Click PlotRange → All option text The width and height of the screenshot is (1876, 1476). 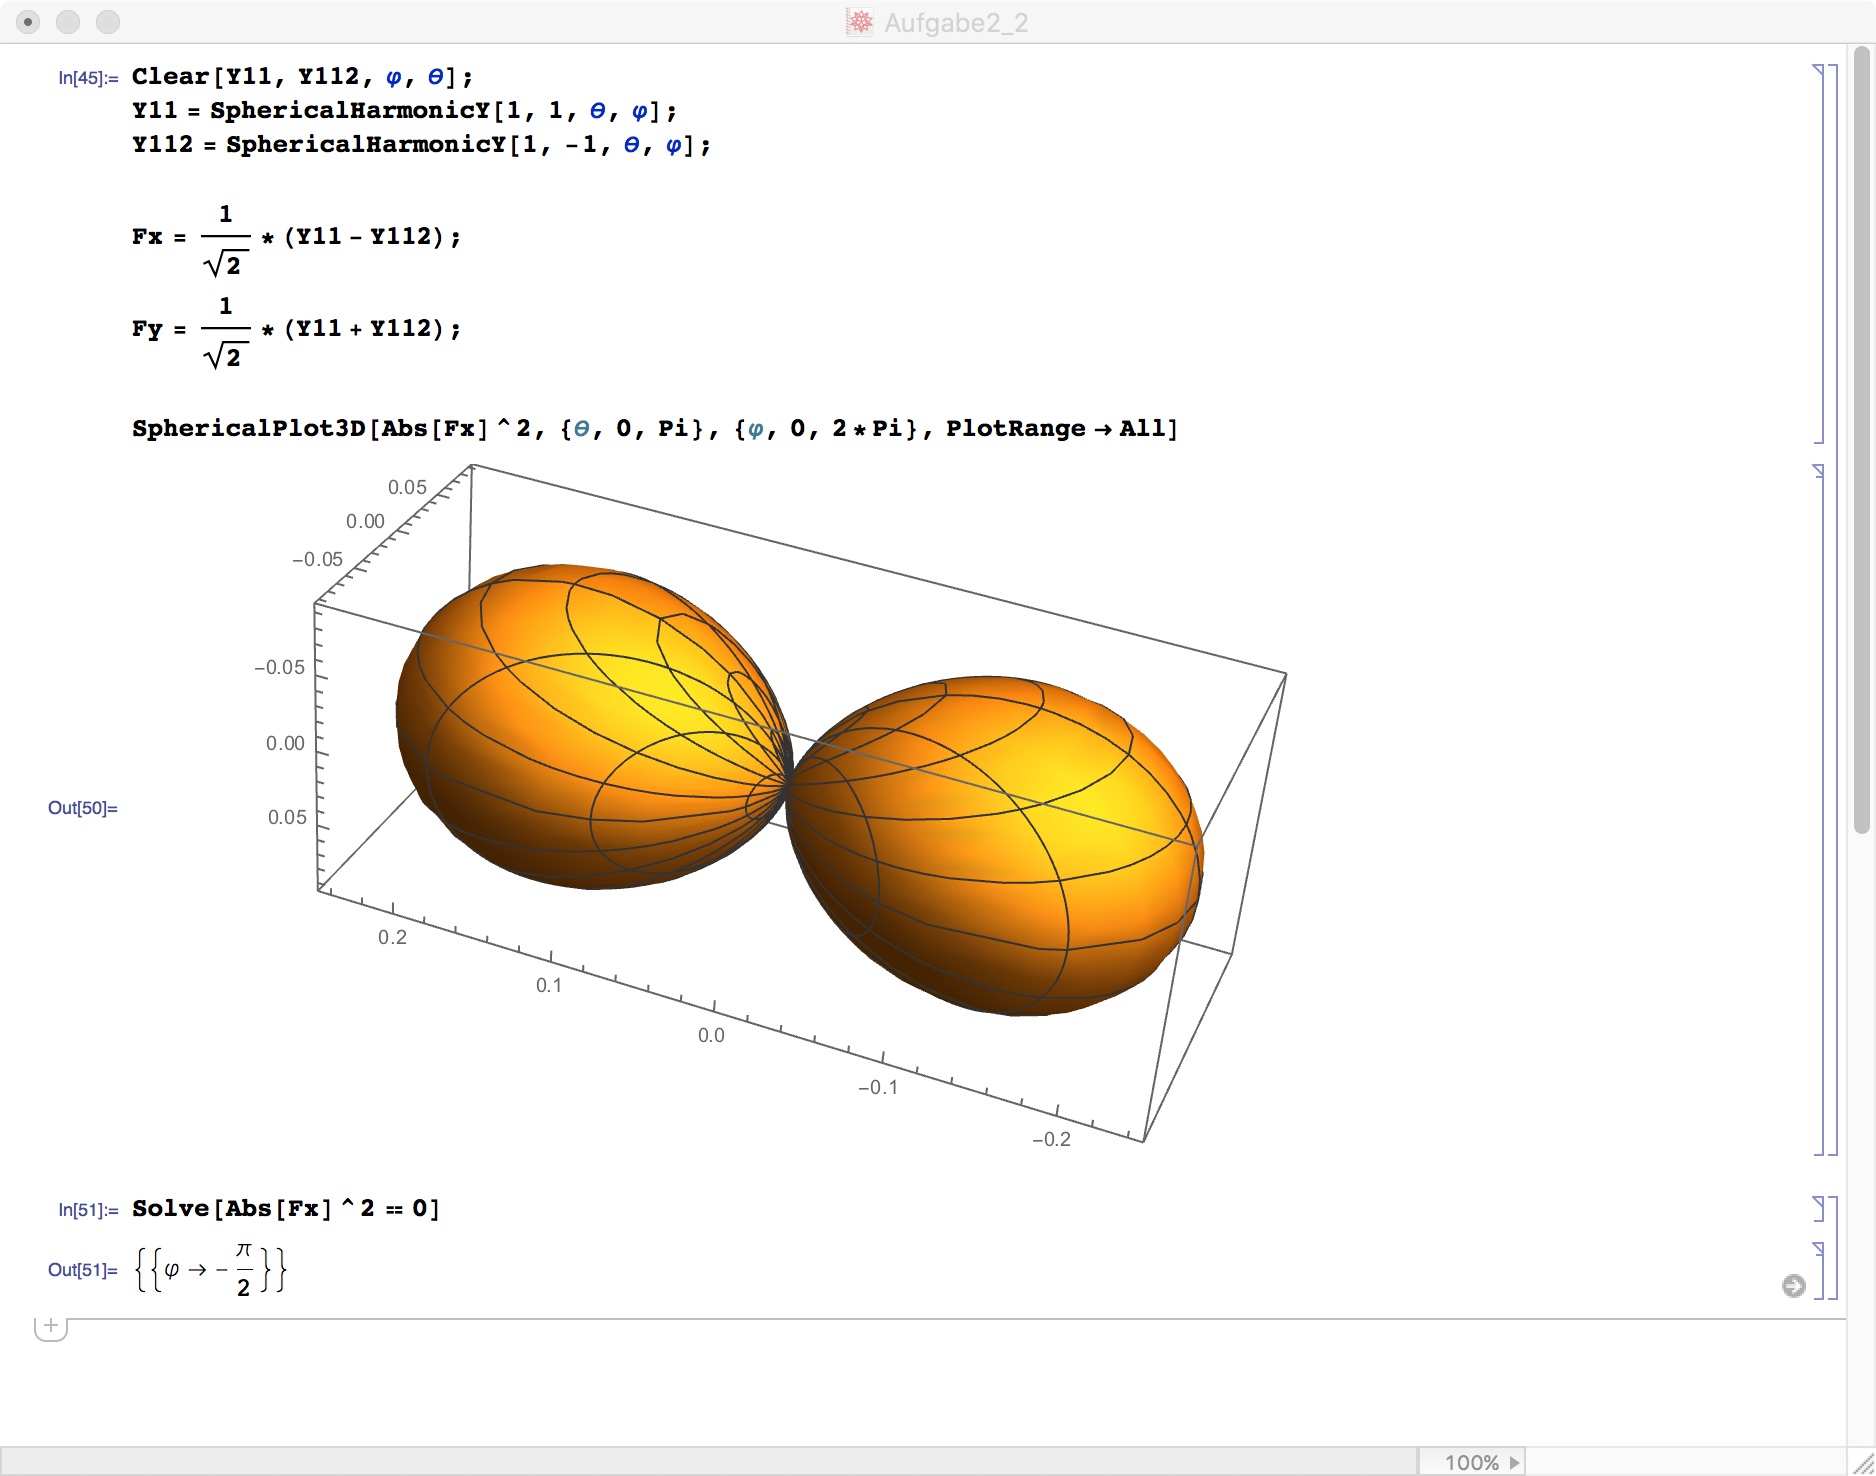(1056, 429)
